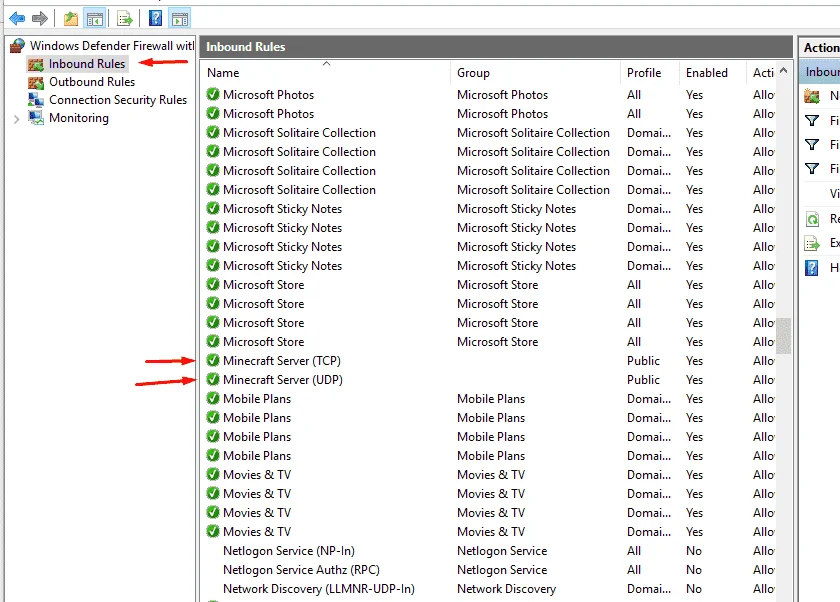This screenshot has width=840, height=602.
Task: Click the Export List toolbar icon
Action: [x=124, y=19]
